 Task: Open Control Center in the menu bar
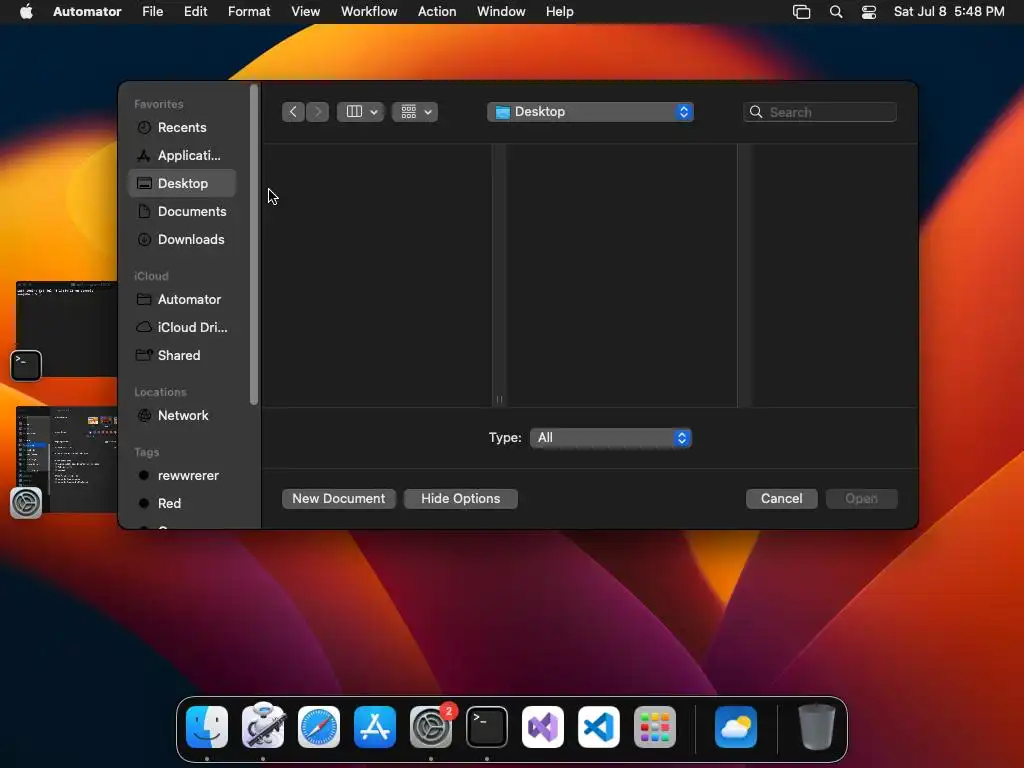pos(869,12)
